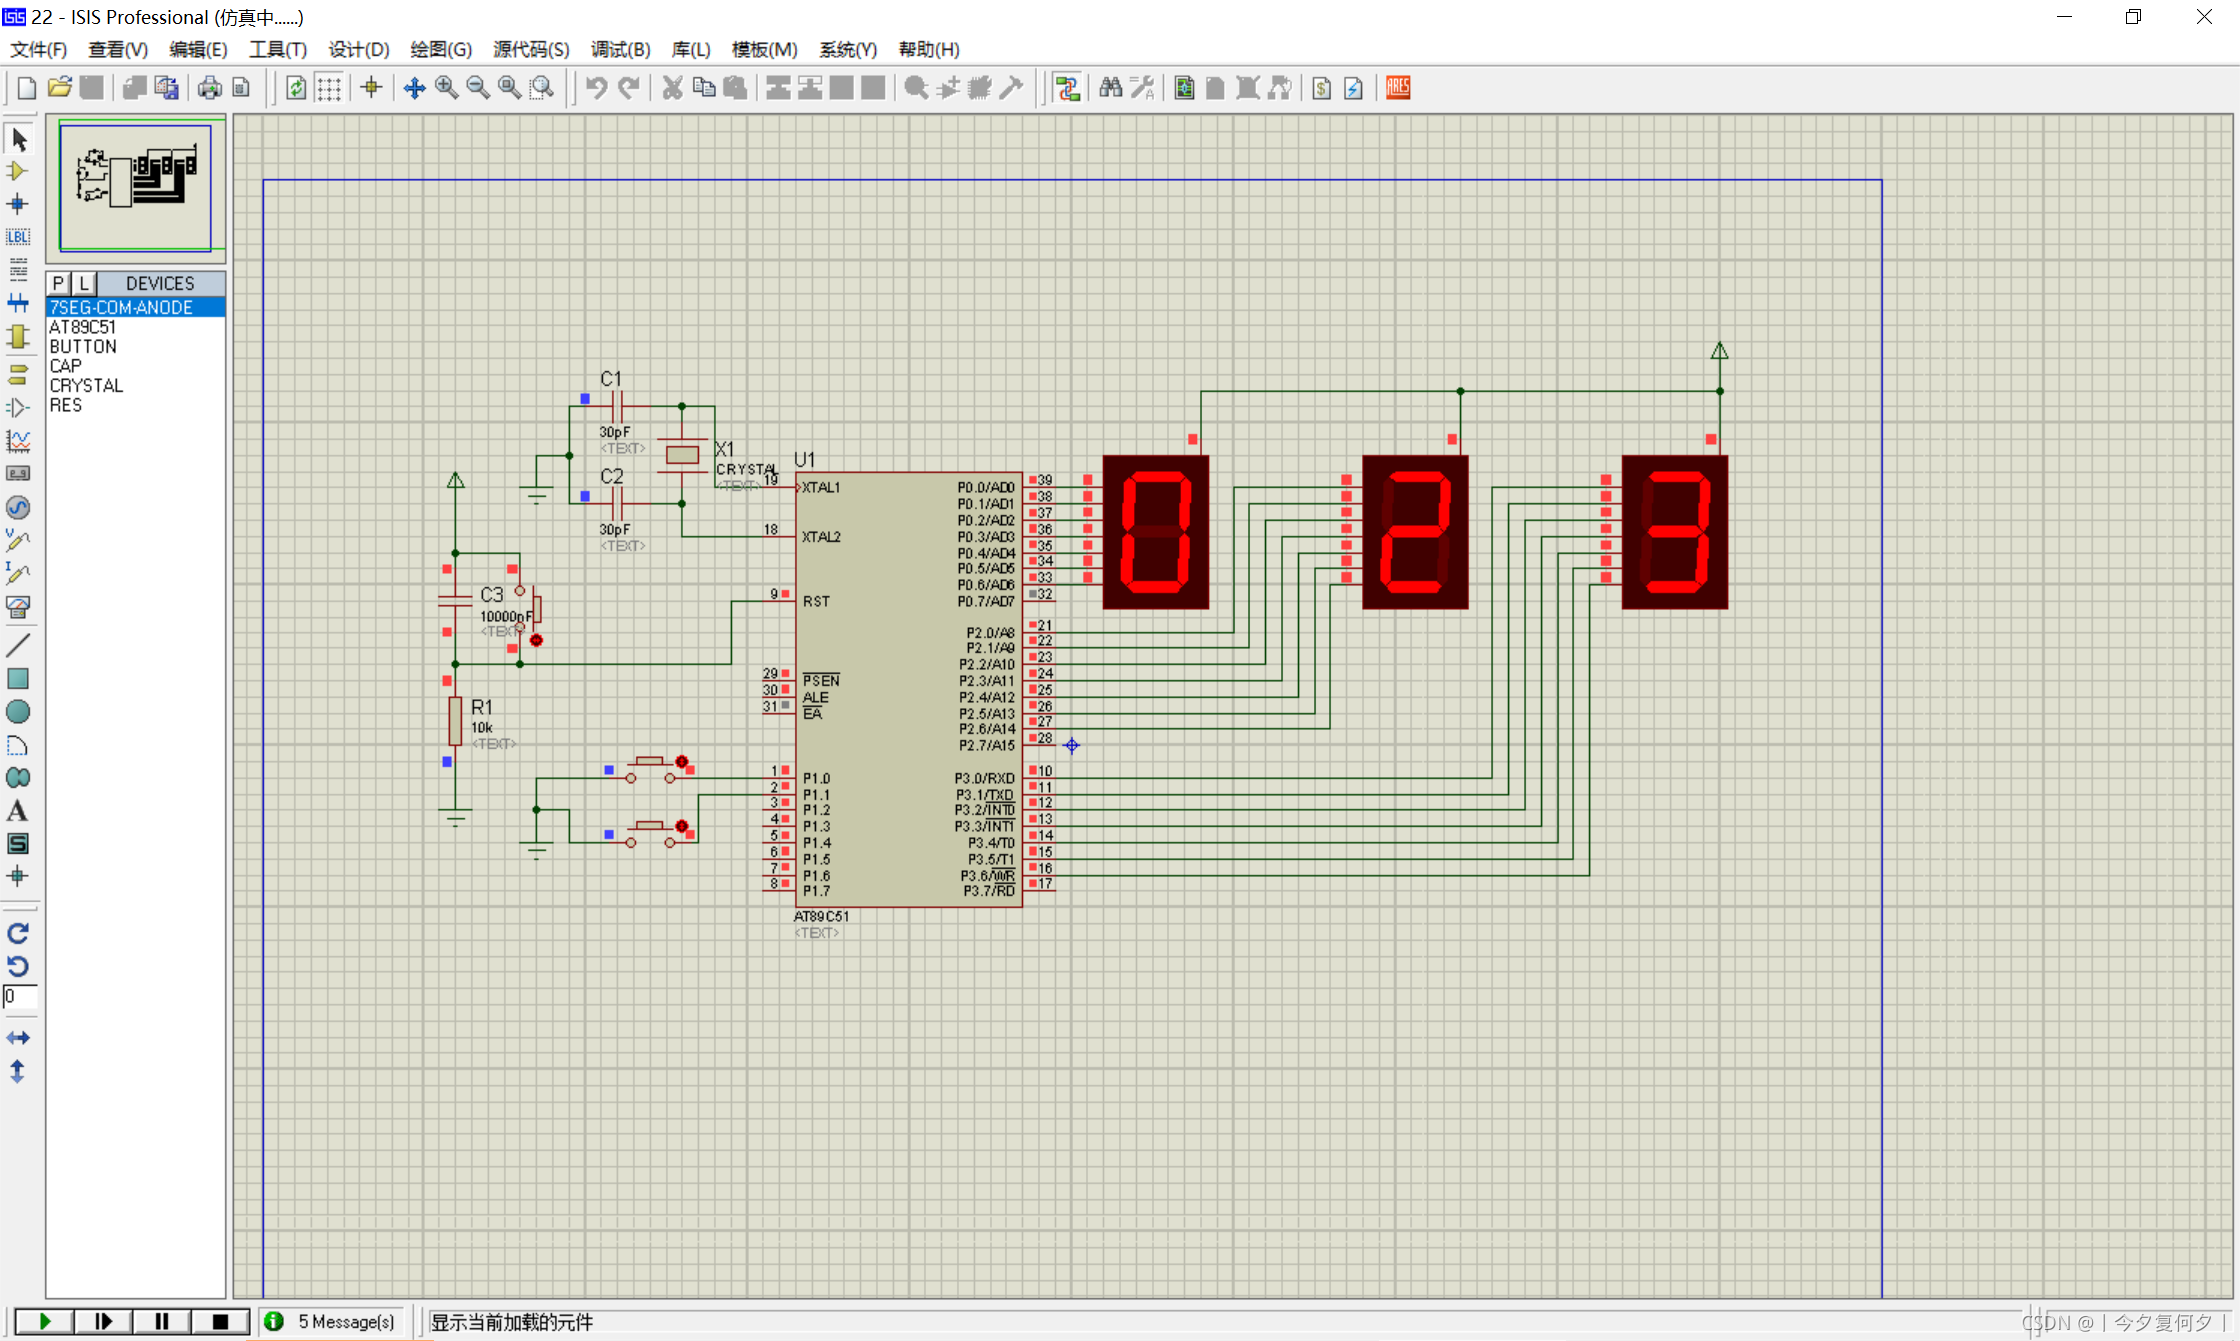Image resolution: width=2240 pixels, height=1341 pixels.
Task: Select the 2D text A tool
Action: pos(18,811)
